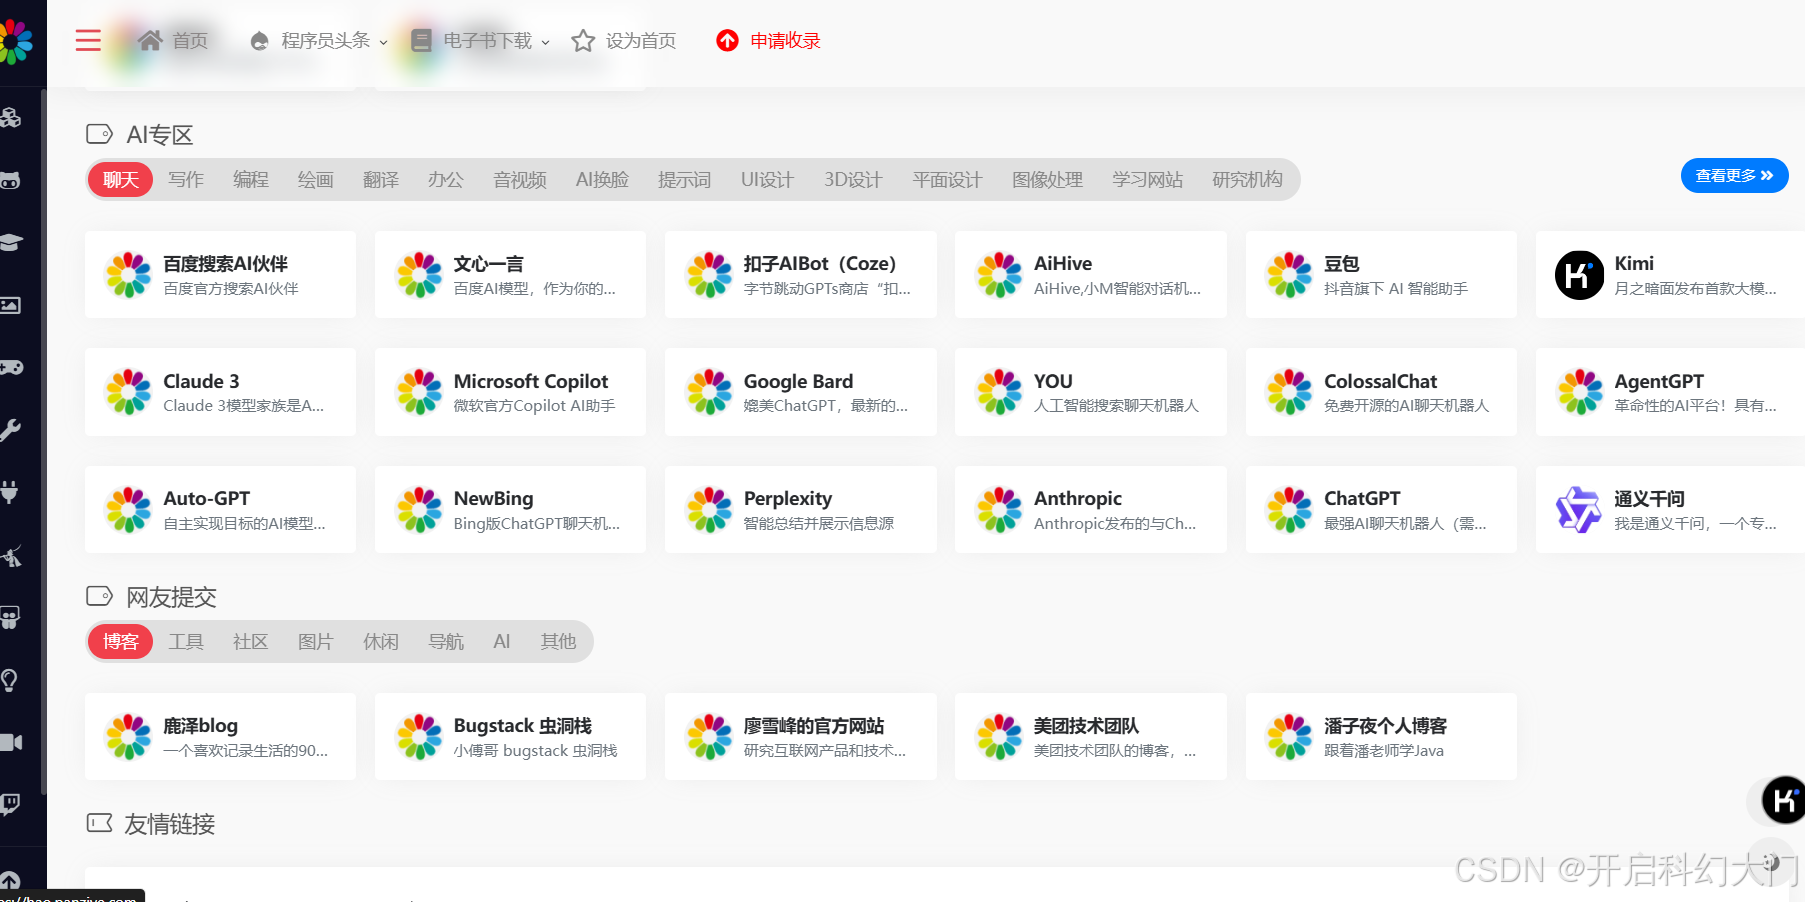The image size is (1805, 902).
Task: Click the purple 通义千问 logo icon
Action: pos(1579,510)
